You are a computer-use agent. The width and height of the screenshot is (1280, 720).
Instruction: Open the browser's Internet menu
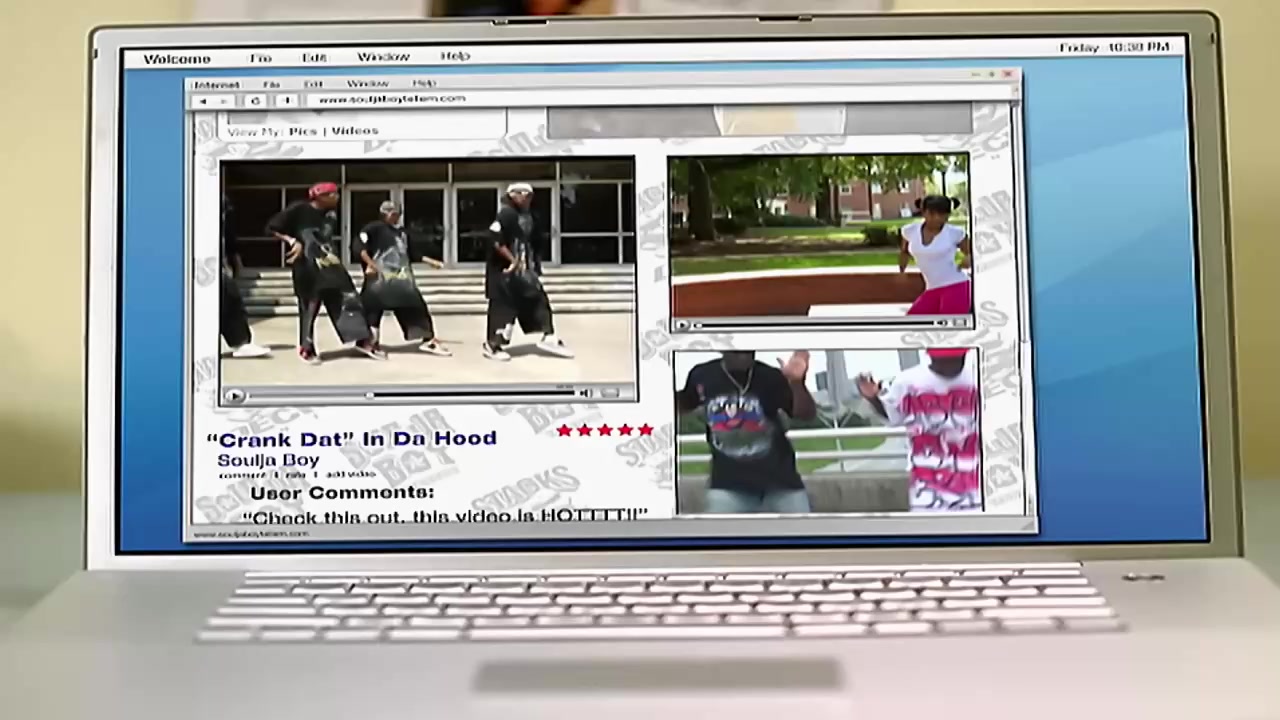coord(216,85)
